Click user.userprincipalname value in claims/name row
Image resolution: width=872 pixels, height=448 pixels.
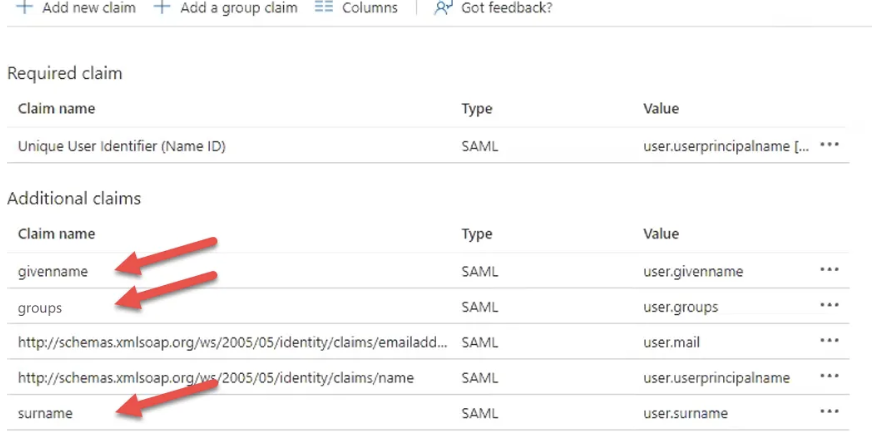point(717,378)
